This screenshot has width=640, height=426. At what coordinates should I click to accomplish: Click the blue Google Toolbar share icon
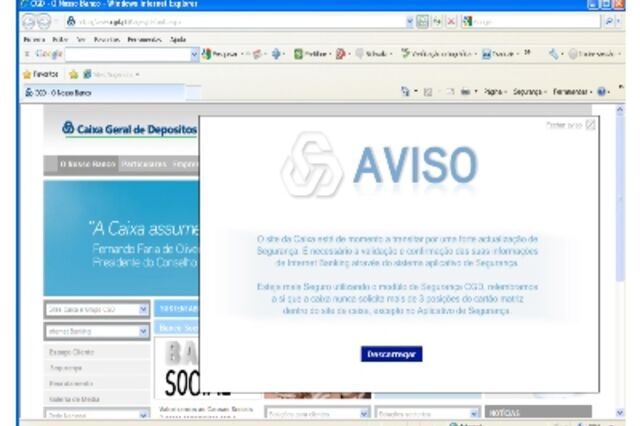[276, 54]
